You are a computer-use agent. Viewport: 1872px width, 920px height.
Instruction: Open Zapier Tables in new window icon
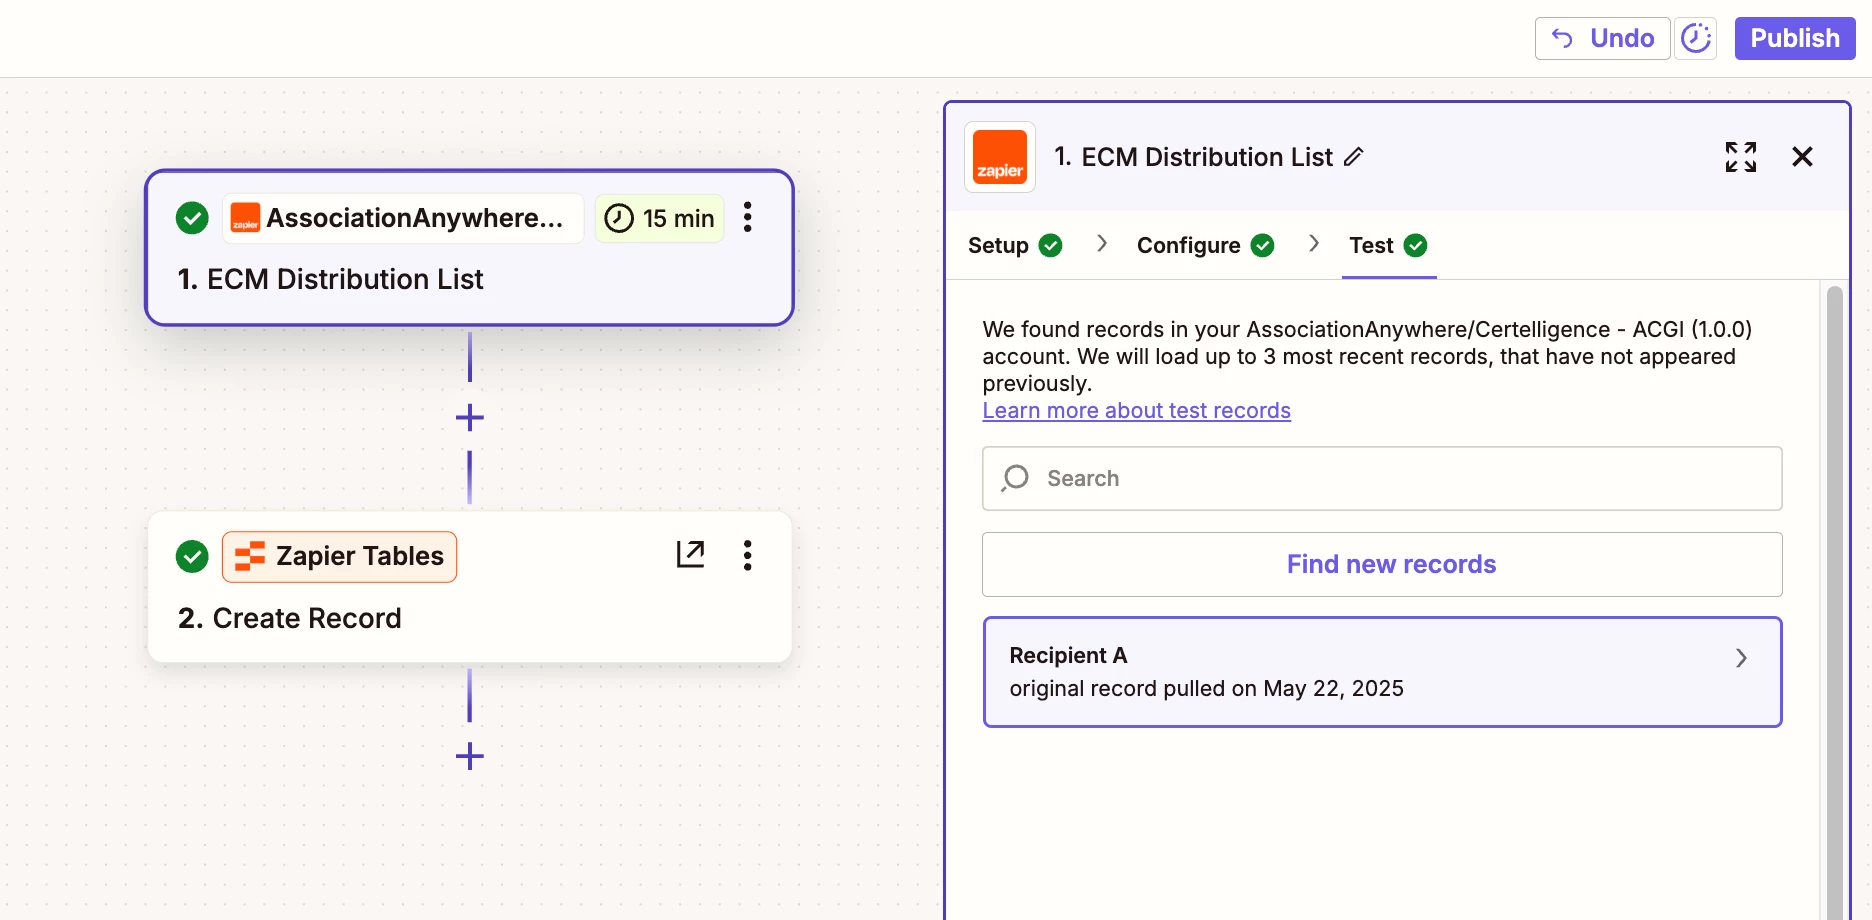691,554
